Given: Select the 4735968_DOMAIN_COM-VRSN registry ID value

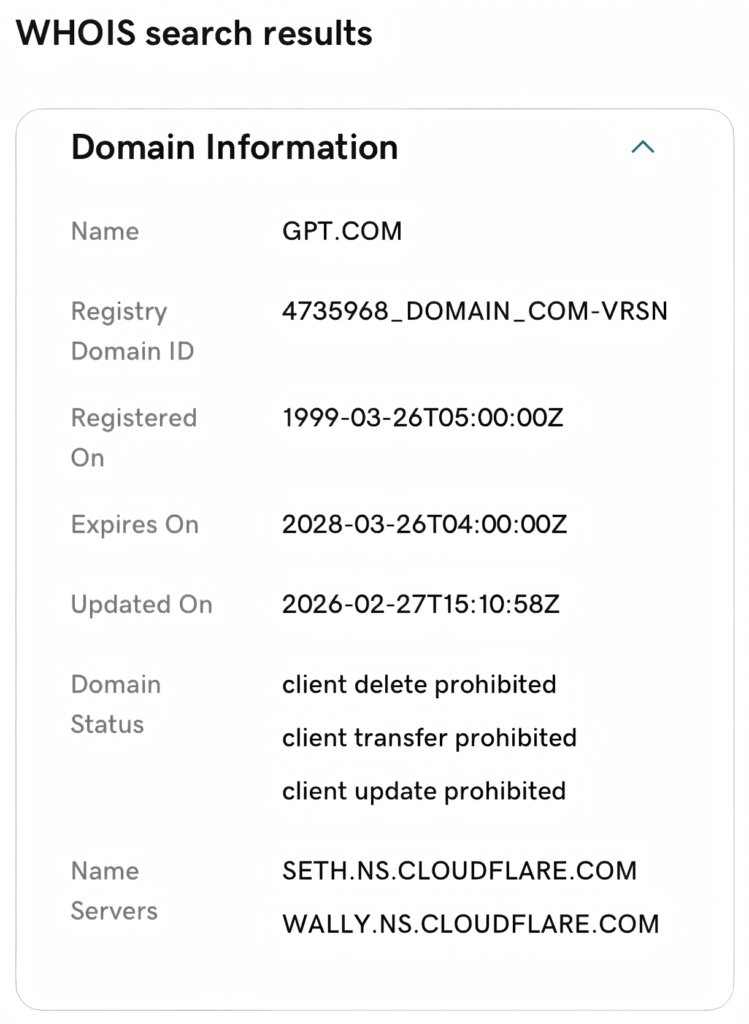Looking at the screenshot, I should [x=475, y=311].
